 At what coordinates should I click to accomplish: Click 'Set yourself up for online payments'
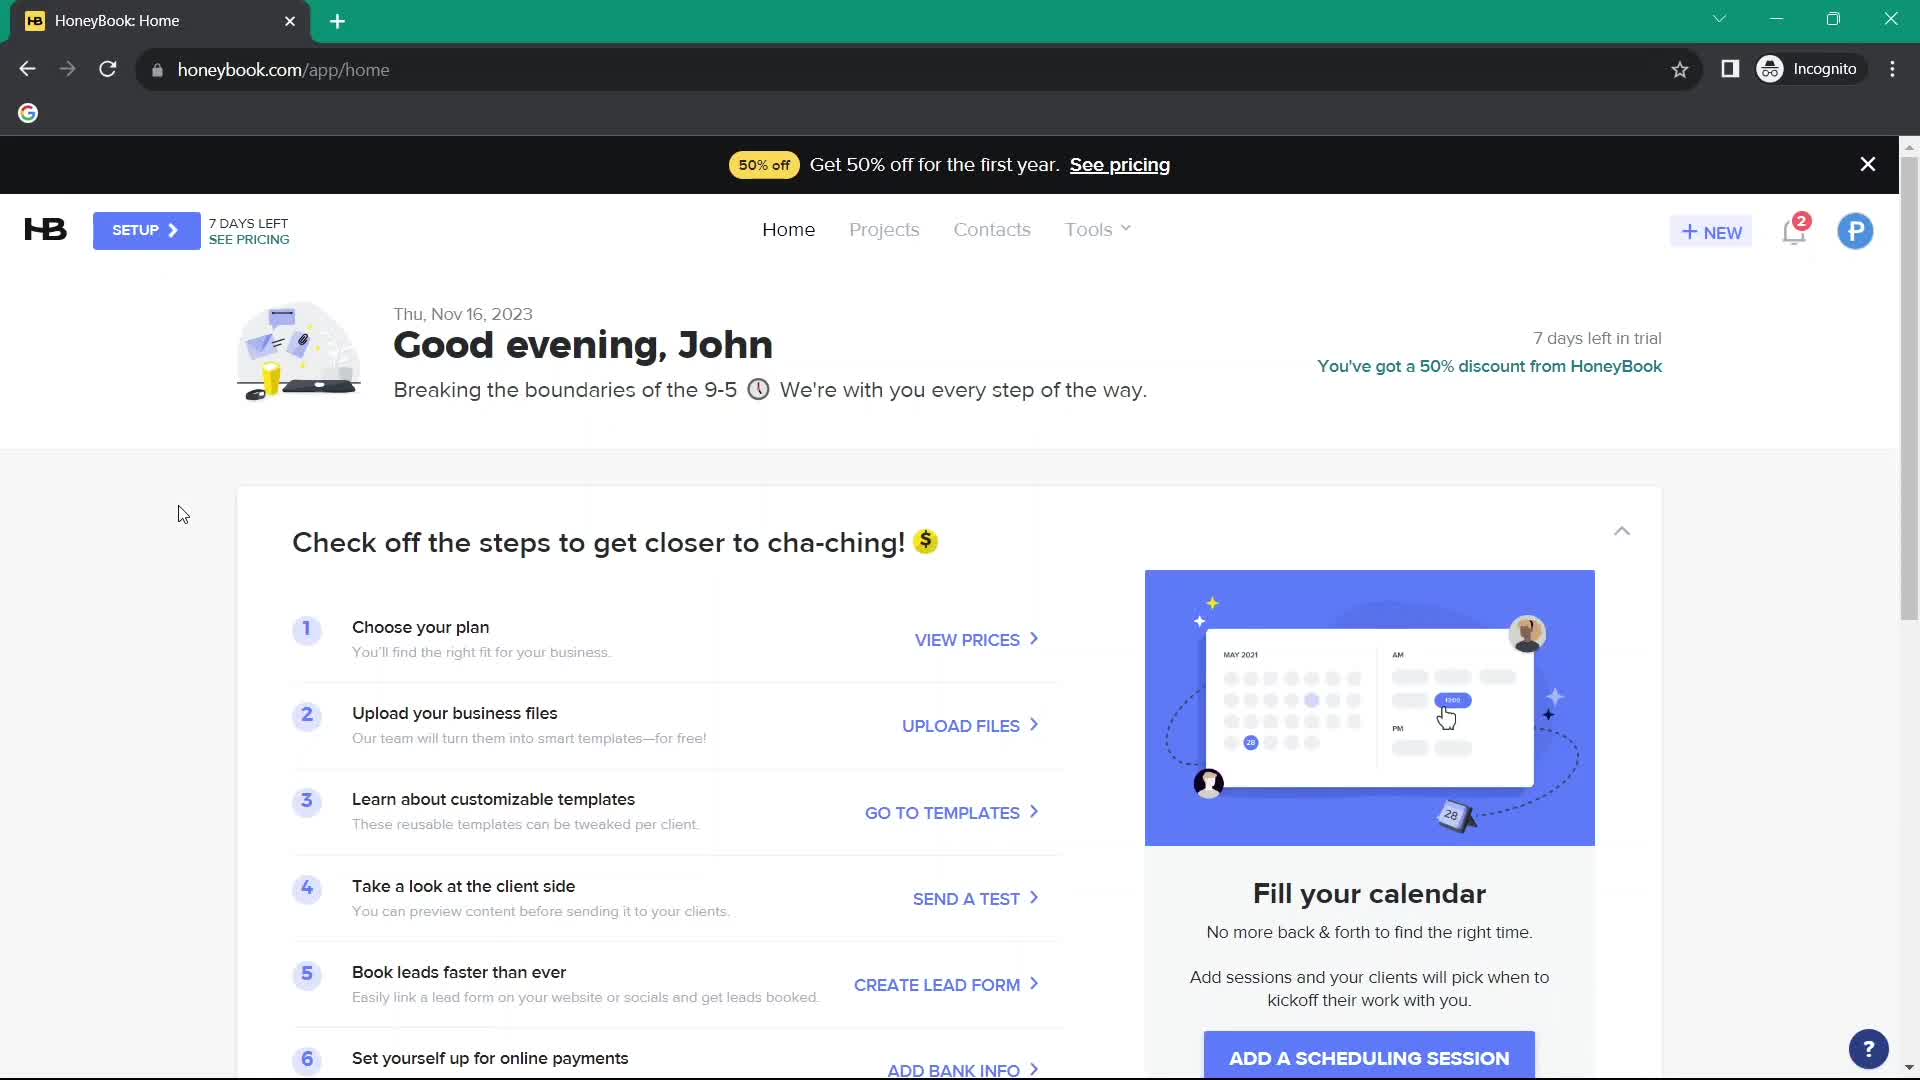(x=490, y=1058)
